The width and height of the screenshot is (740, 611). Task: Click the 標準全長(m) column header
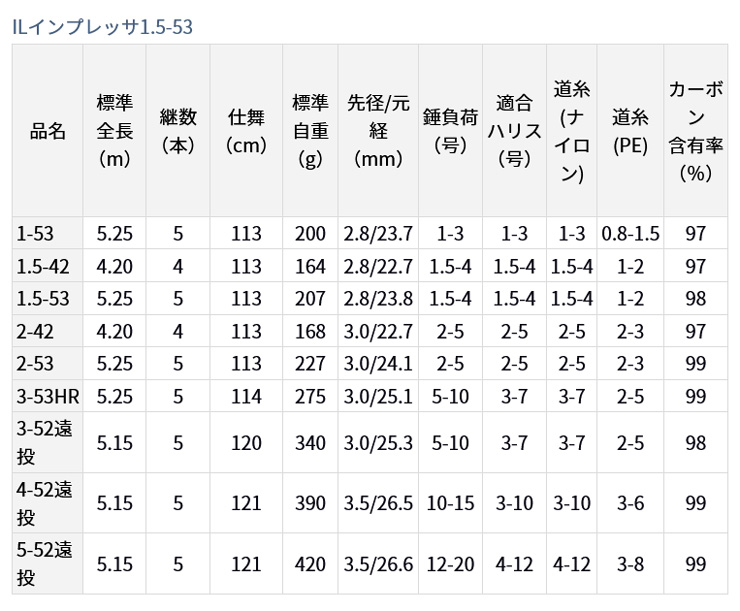point(114,131)
